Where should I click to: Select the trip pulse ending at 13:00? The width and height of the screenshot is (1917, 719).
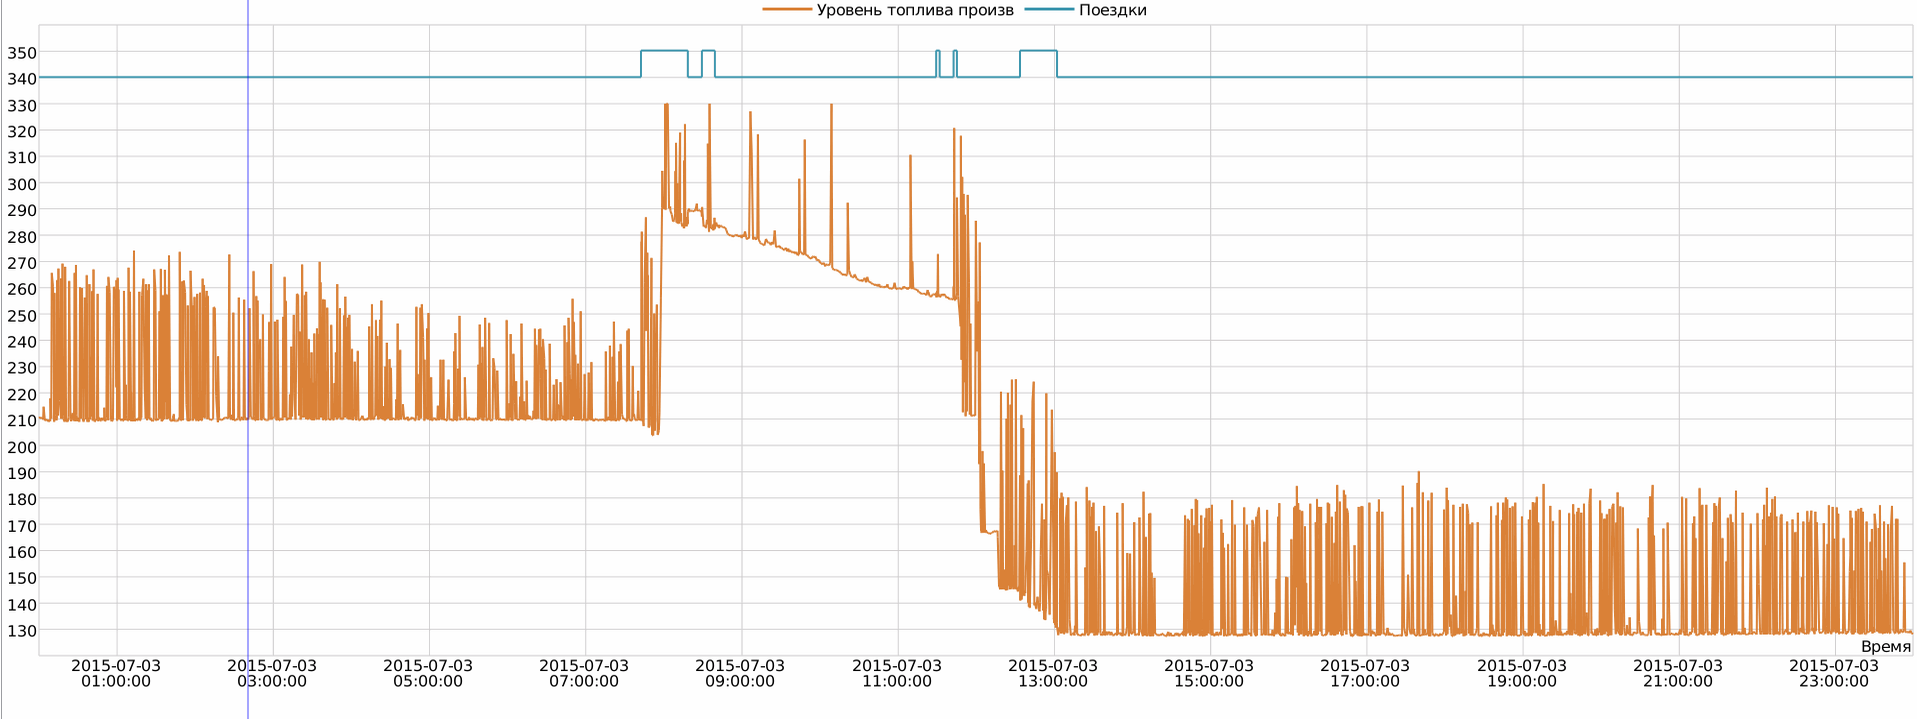coord(1038,51)
